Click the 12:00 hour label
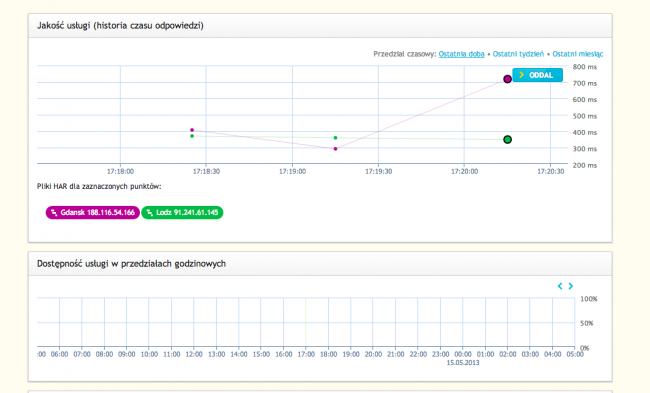650x393 pixels. [x=194, y=354]
